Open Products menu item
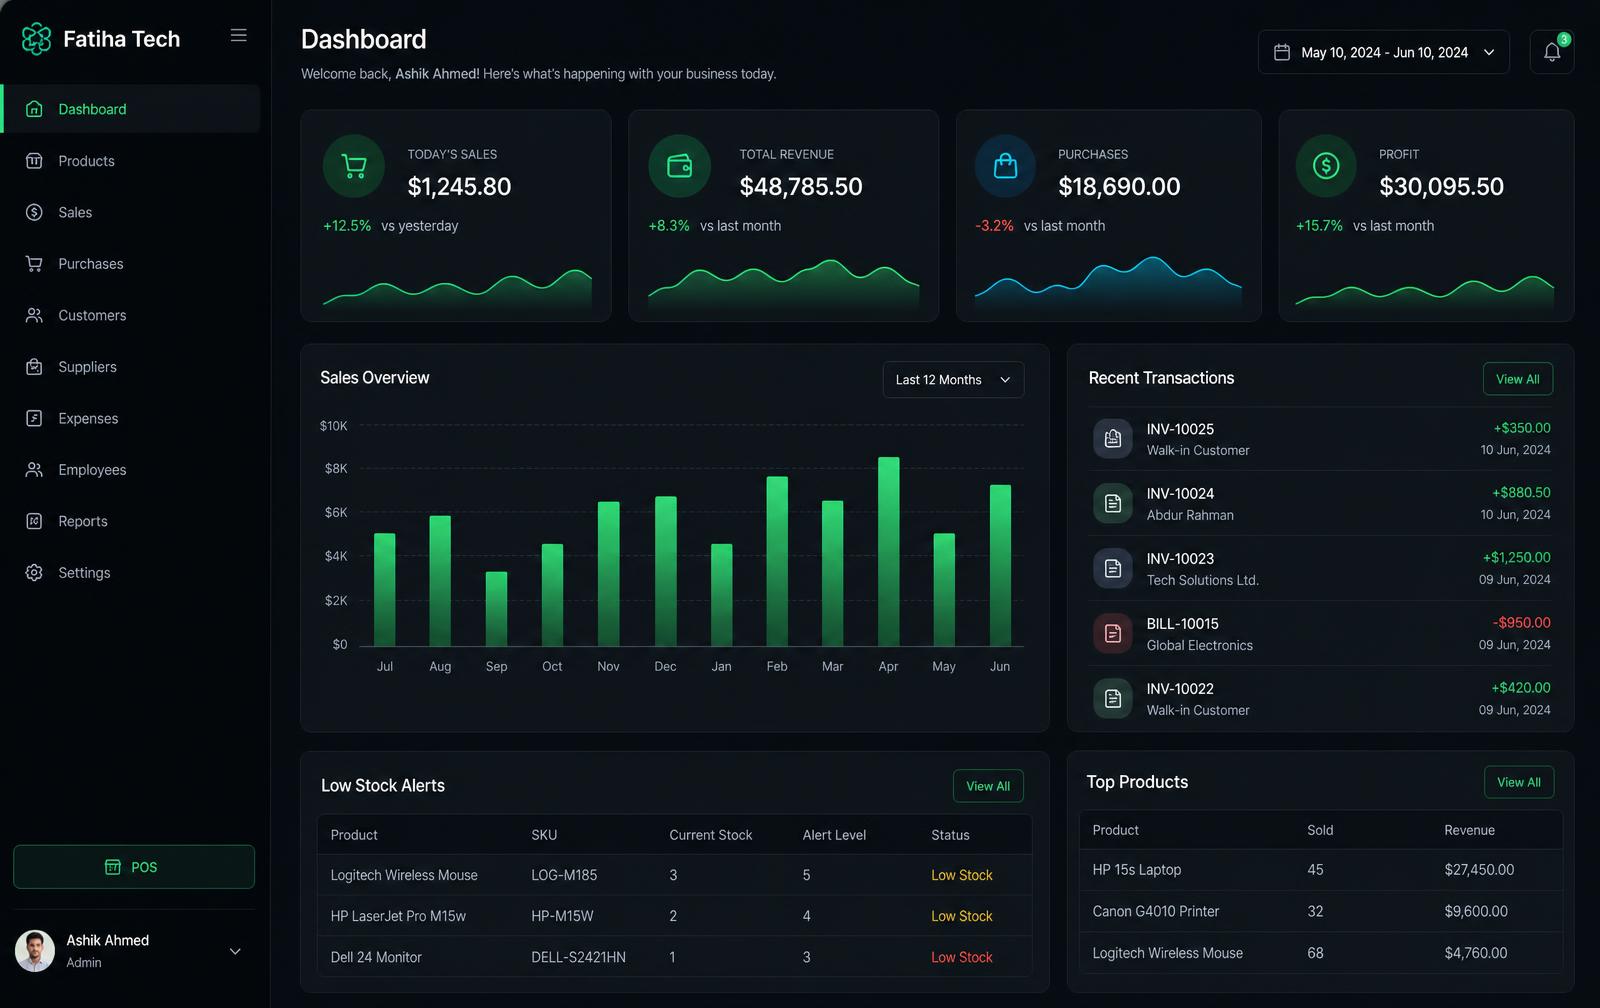Image resolution: width=1600 pixels, height=1008 pixels. (x=131, y=161)
